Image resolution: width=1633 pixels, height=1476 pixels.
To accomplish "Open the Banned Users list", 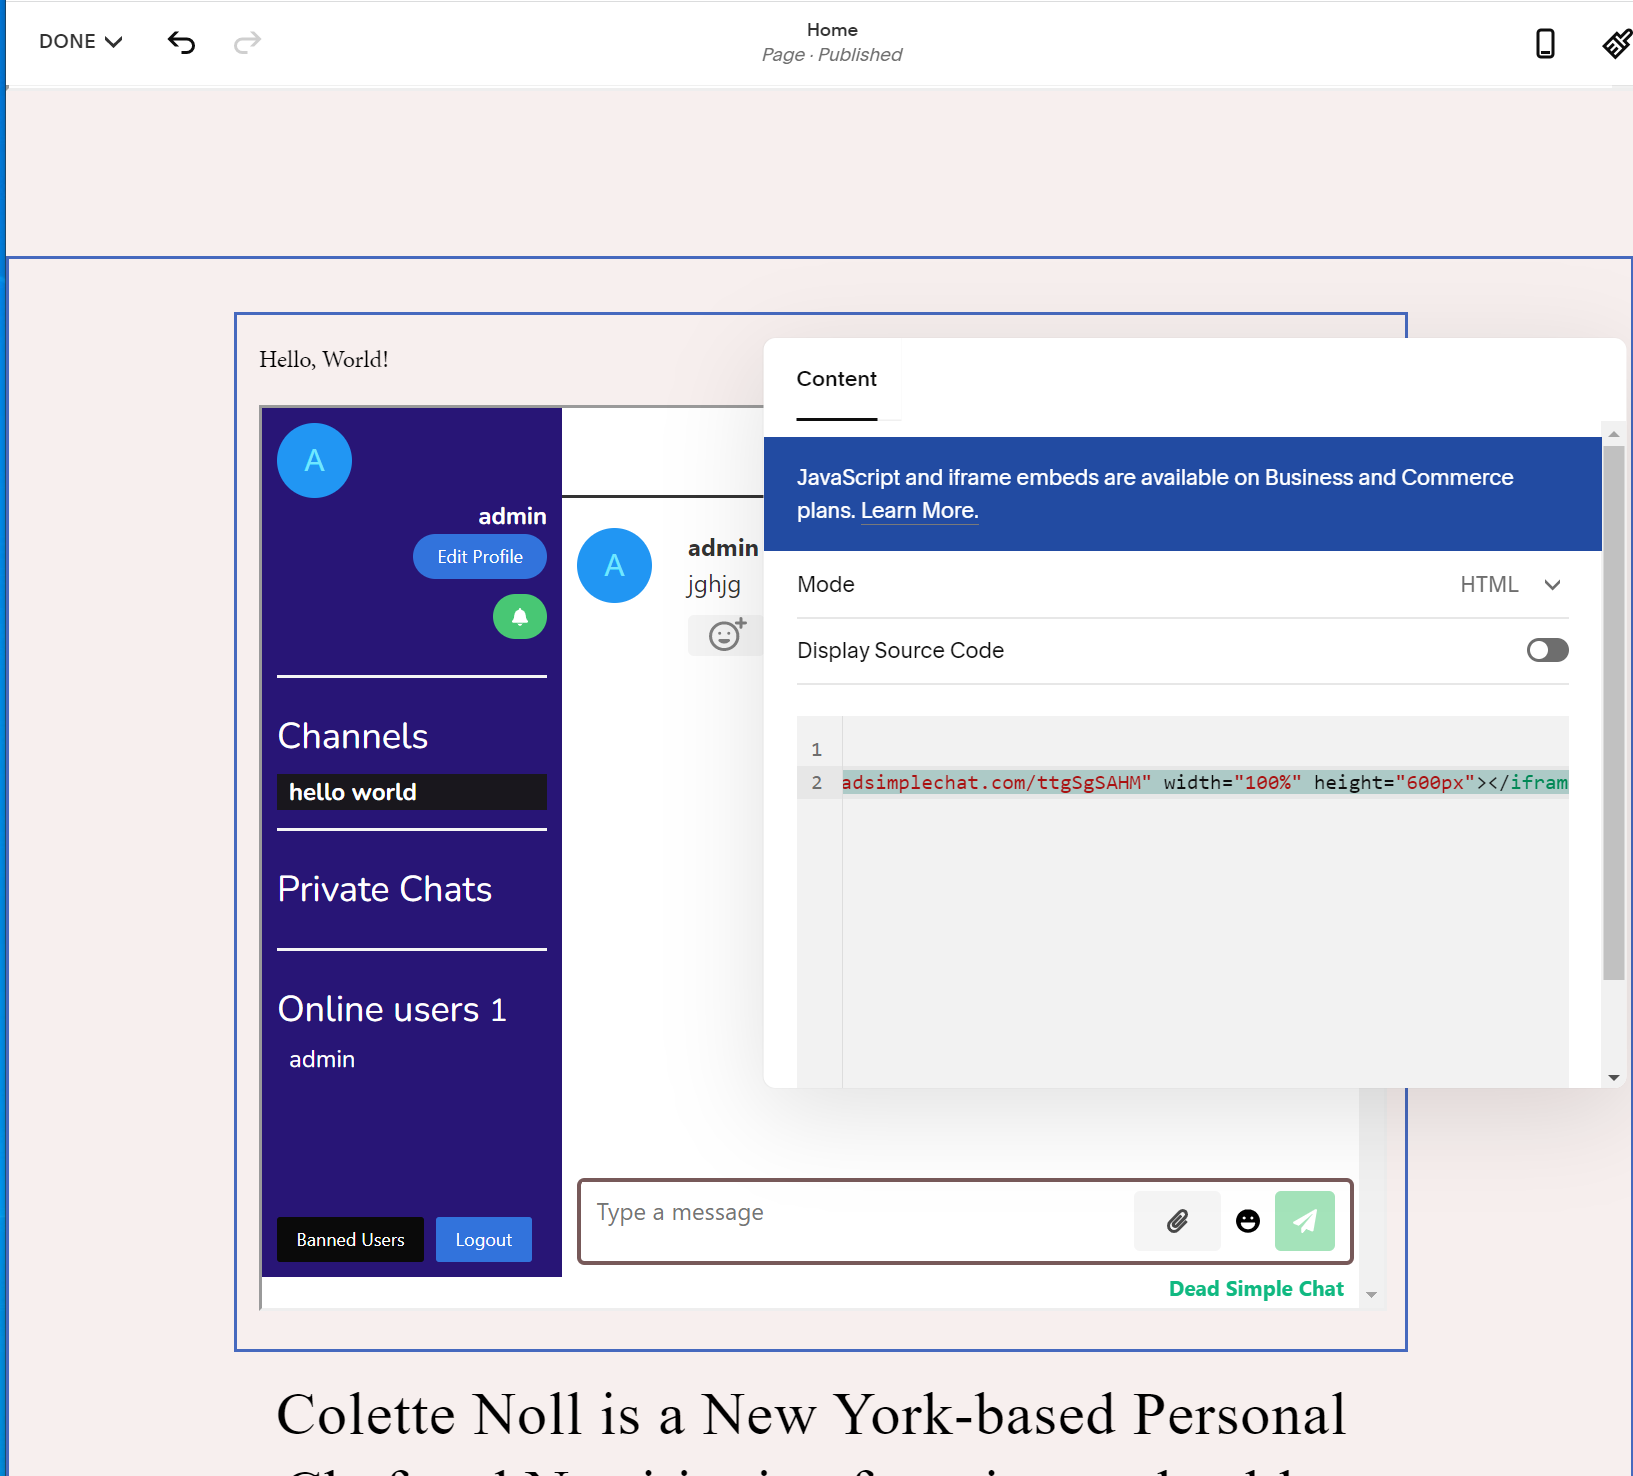I will [x=350, y=1239].
